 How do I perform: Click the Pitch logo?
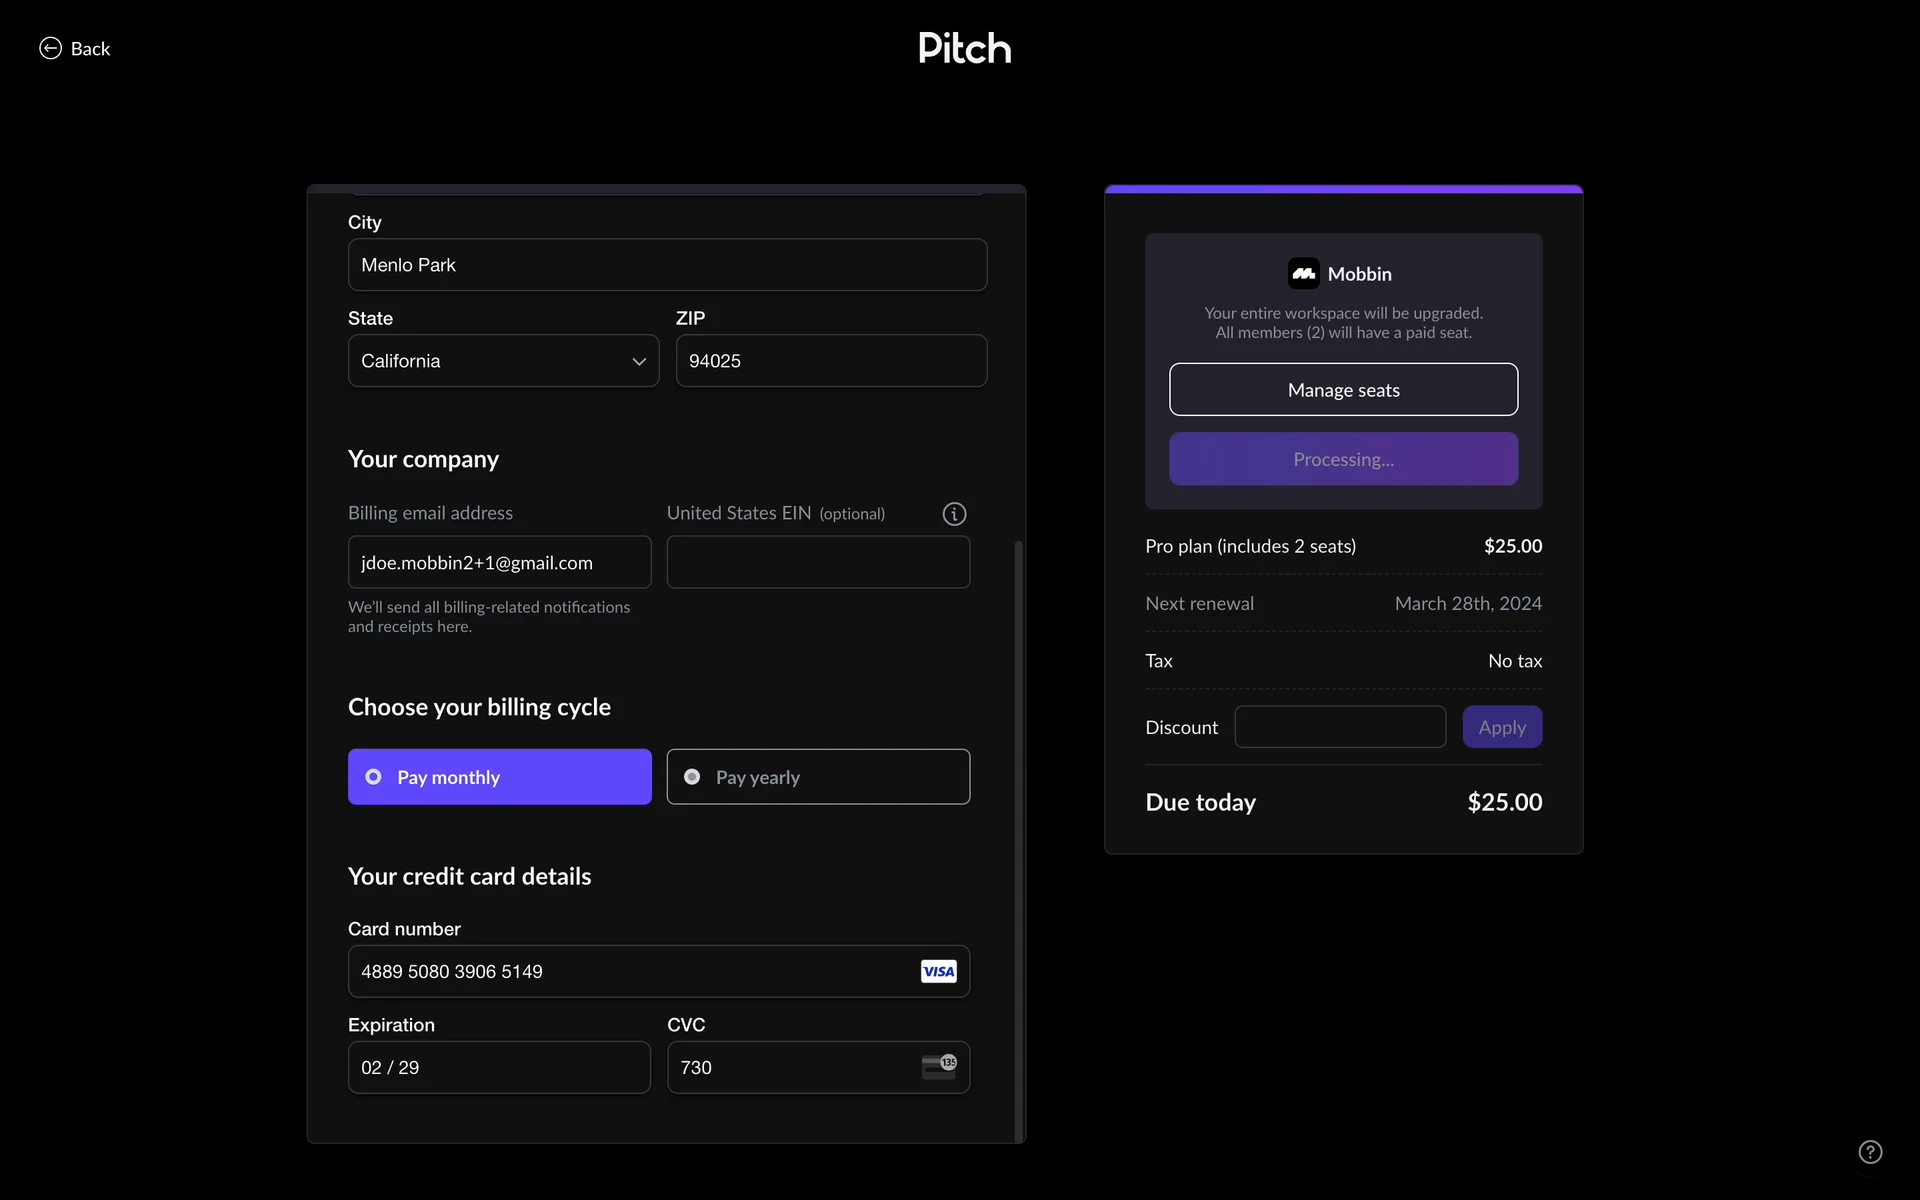964,48
